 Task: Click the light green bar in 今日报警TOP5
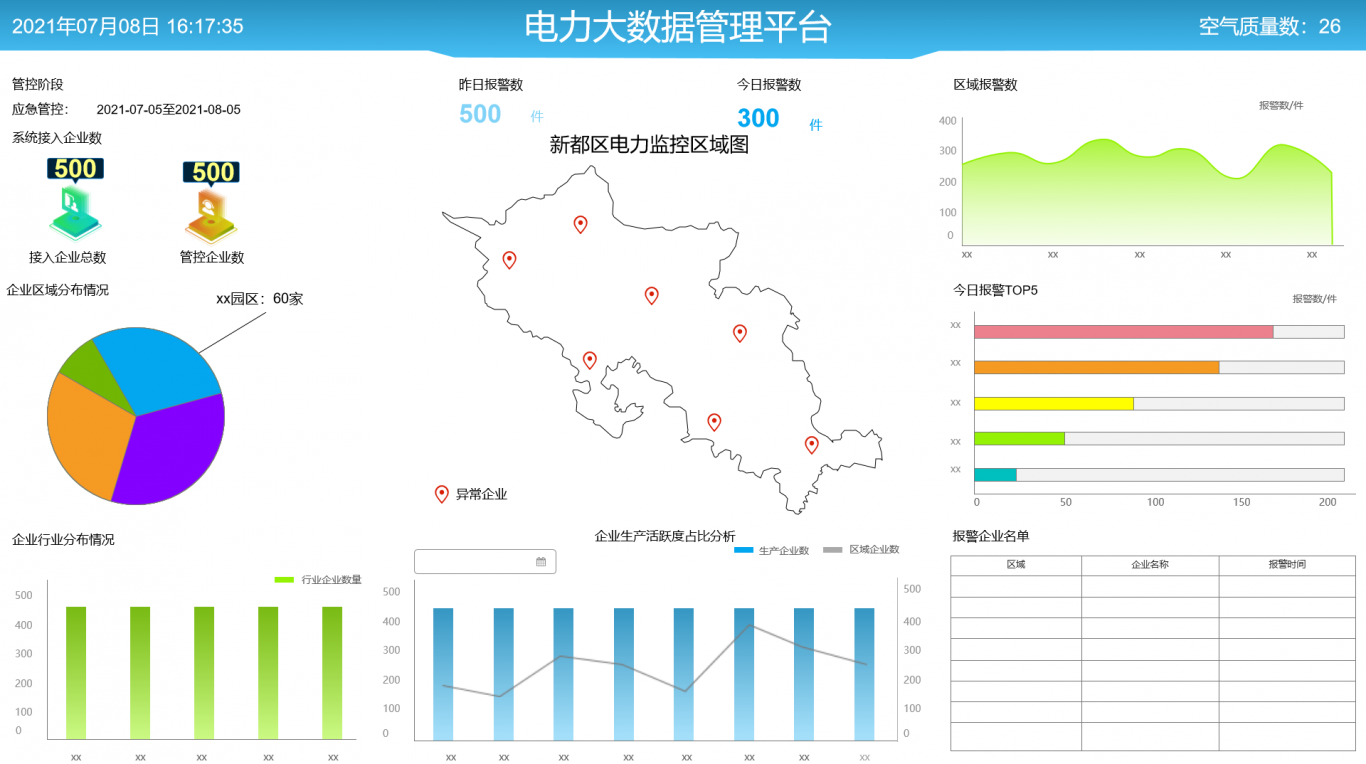point(1020,438)
